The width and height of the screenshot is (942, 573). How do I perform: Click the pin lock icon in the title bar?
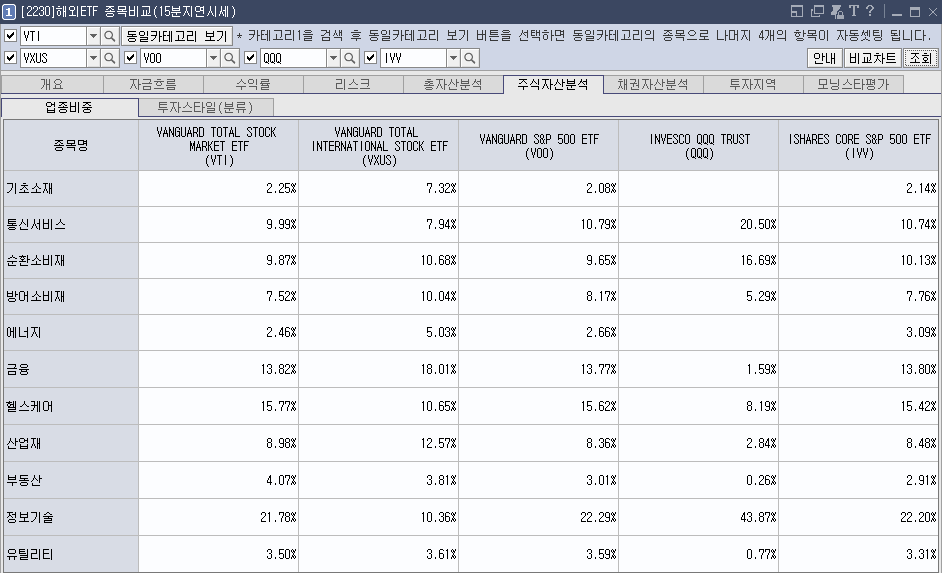pyautogui.click(x=837, y=11)
